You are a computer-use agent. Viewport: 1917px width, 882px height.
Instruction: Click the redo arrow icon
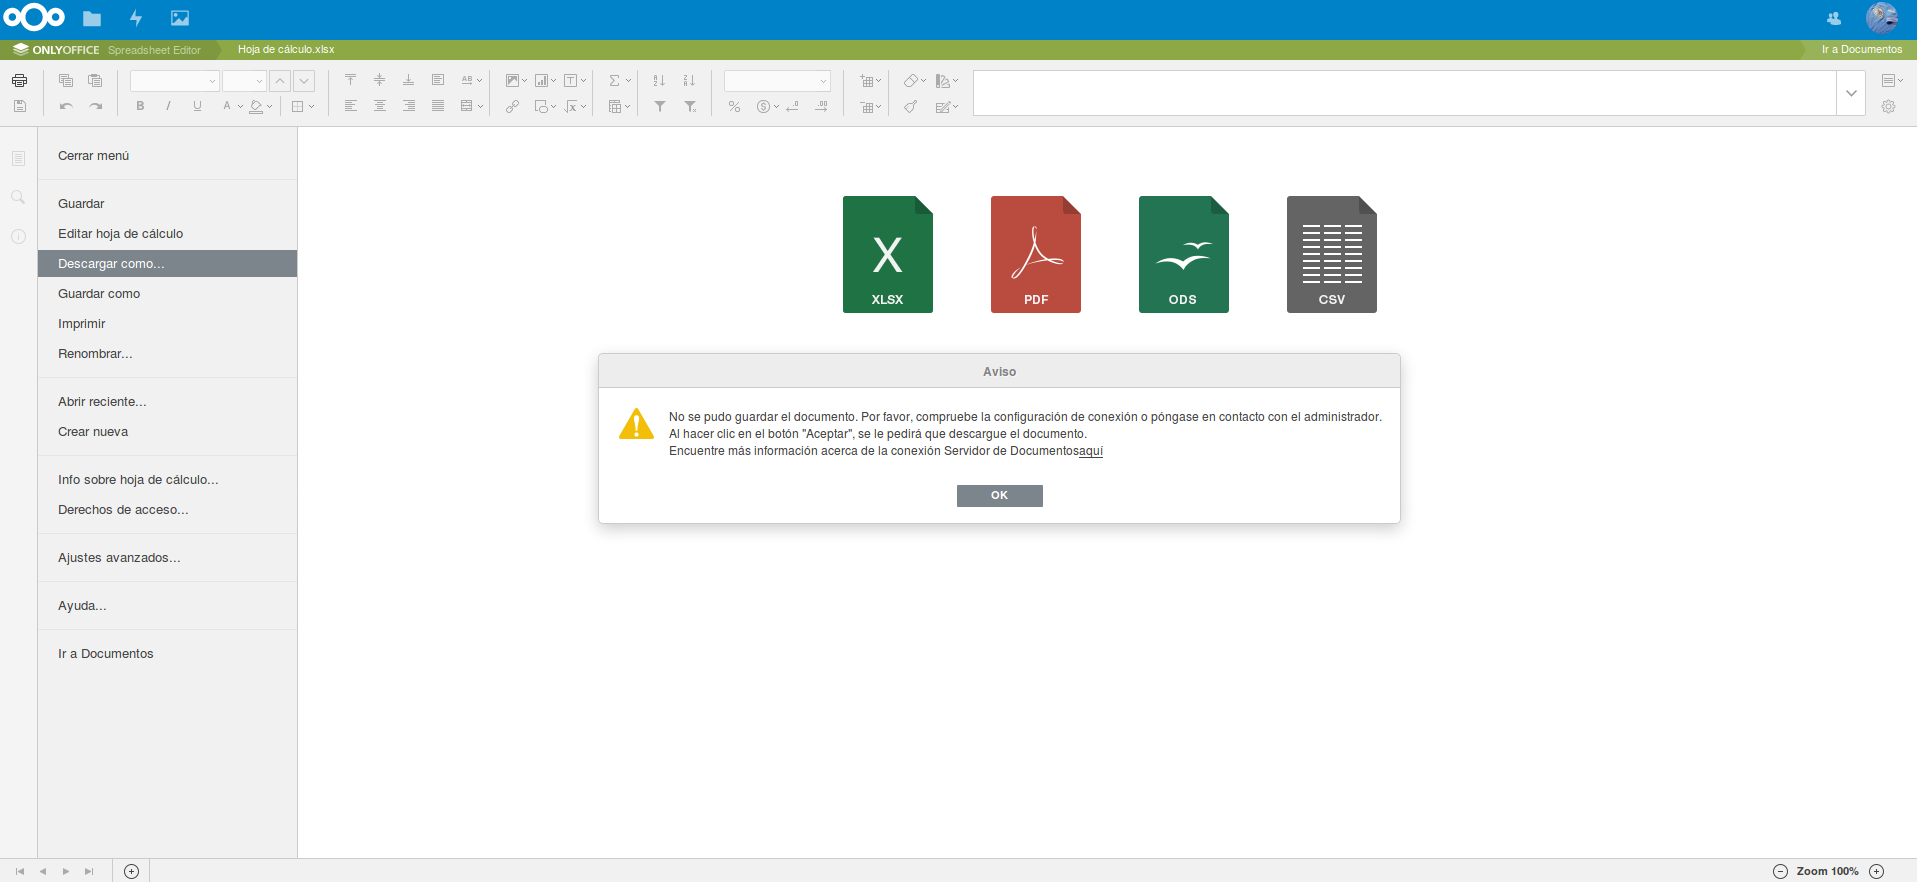pyautogui.click(x=95, y=106)
